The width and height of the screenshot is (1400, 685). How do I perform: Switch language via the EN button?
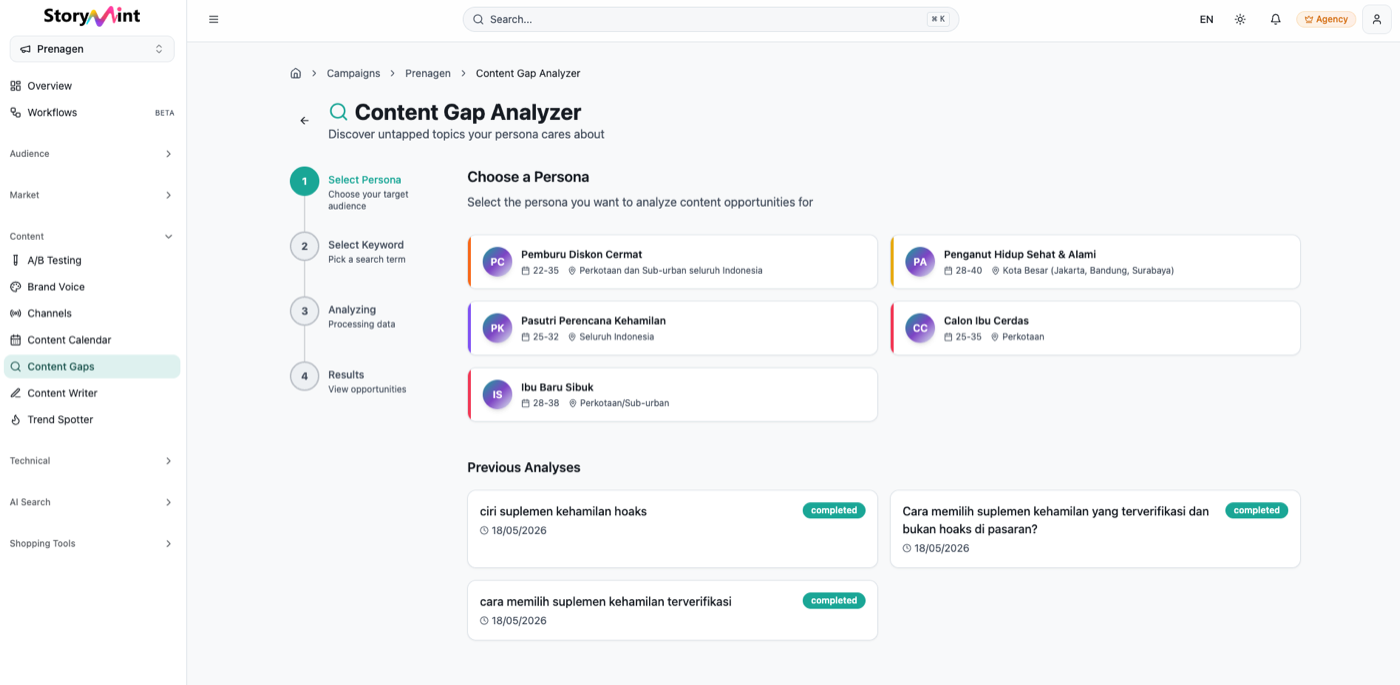coord(1206,19)
